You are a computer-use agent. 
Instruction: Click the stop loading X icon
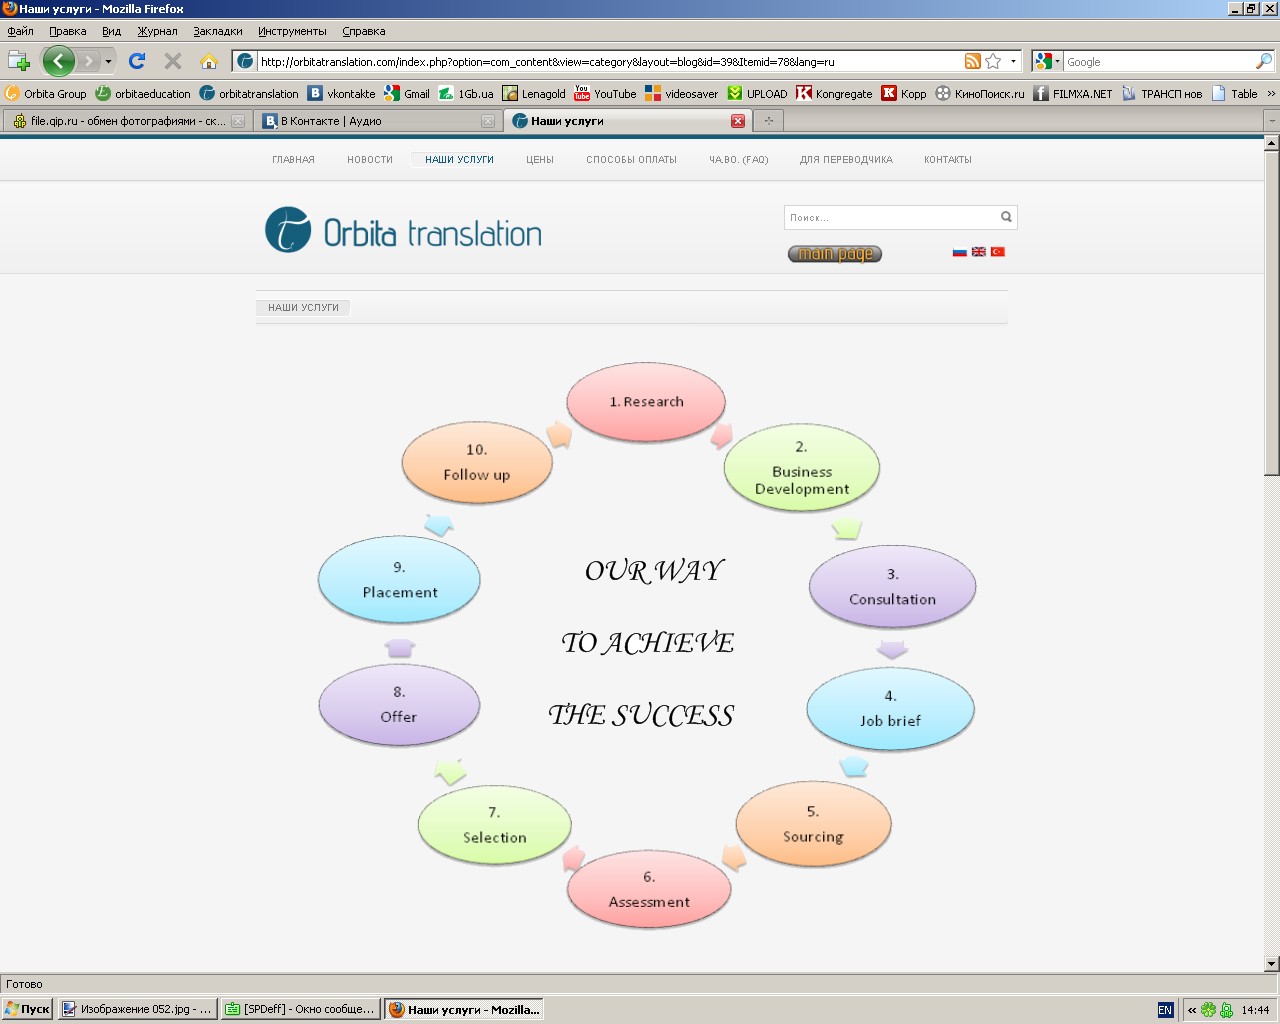coord(173,61)
